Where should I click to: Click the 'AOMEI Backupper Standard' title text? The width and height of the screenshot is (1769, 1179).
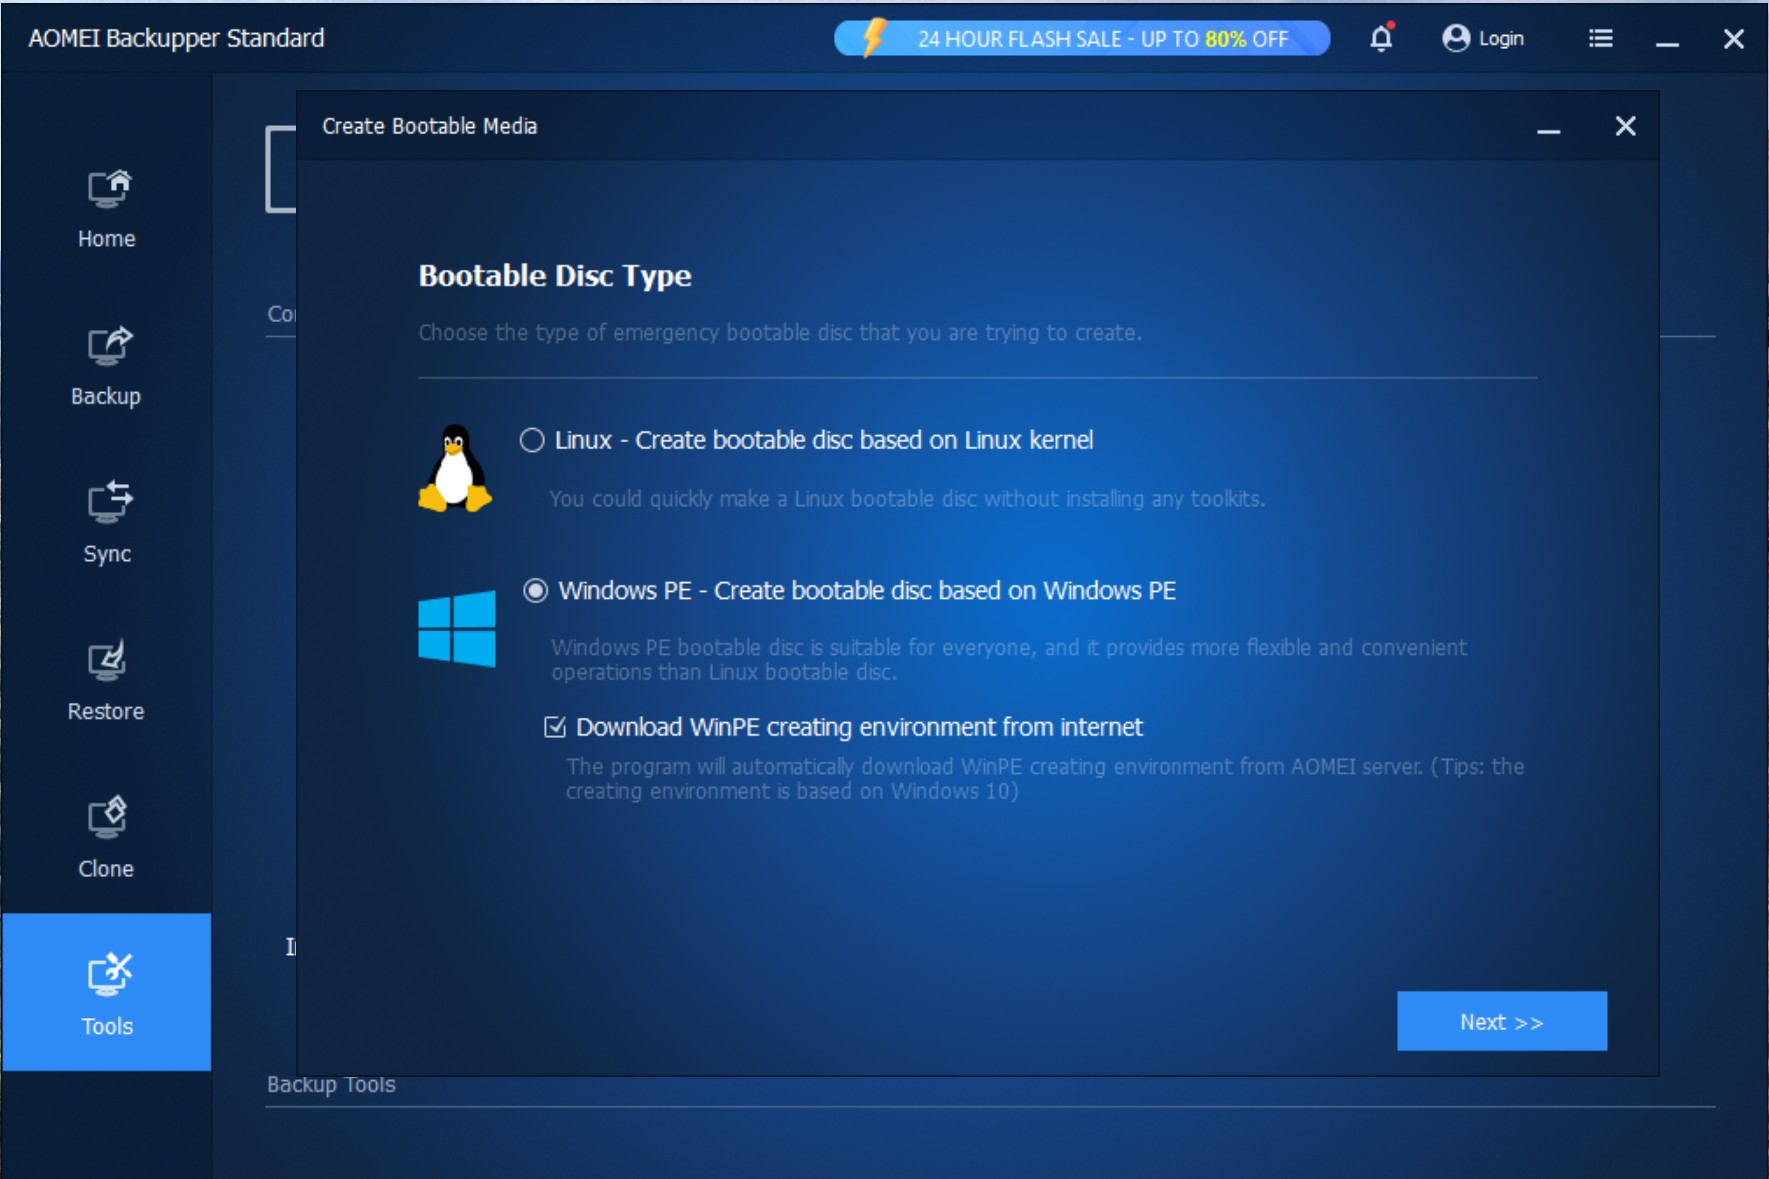click(176, 38)
